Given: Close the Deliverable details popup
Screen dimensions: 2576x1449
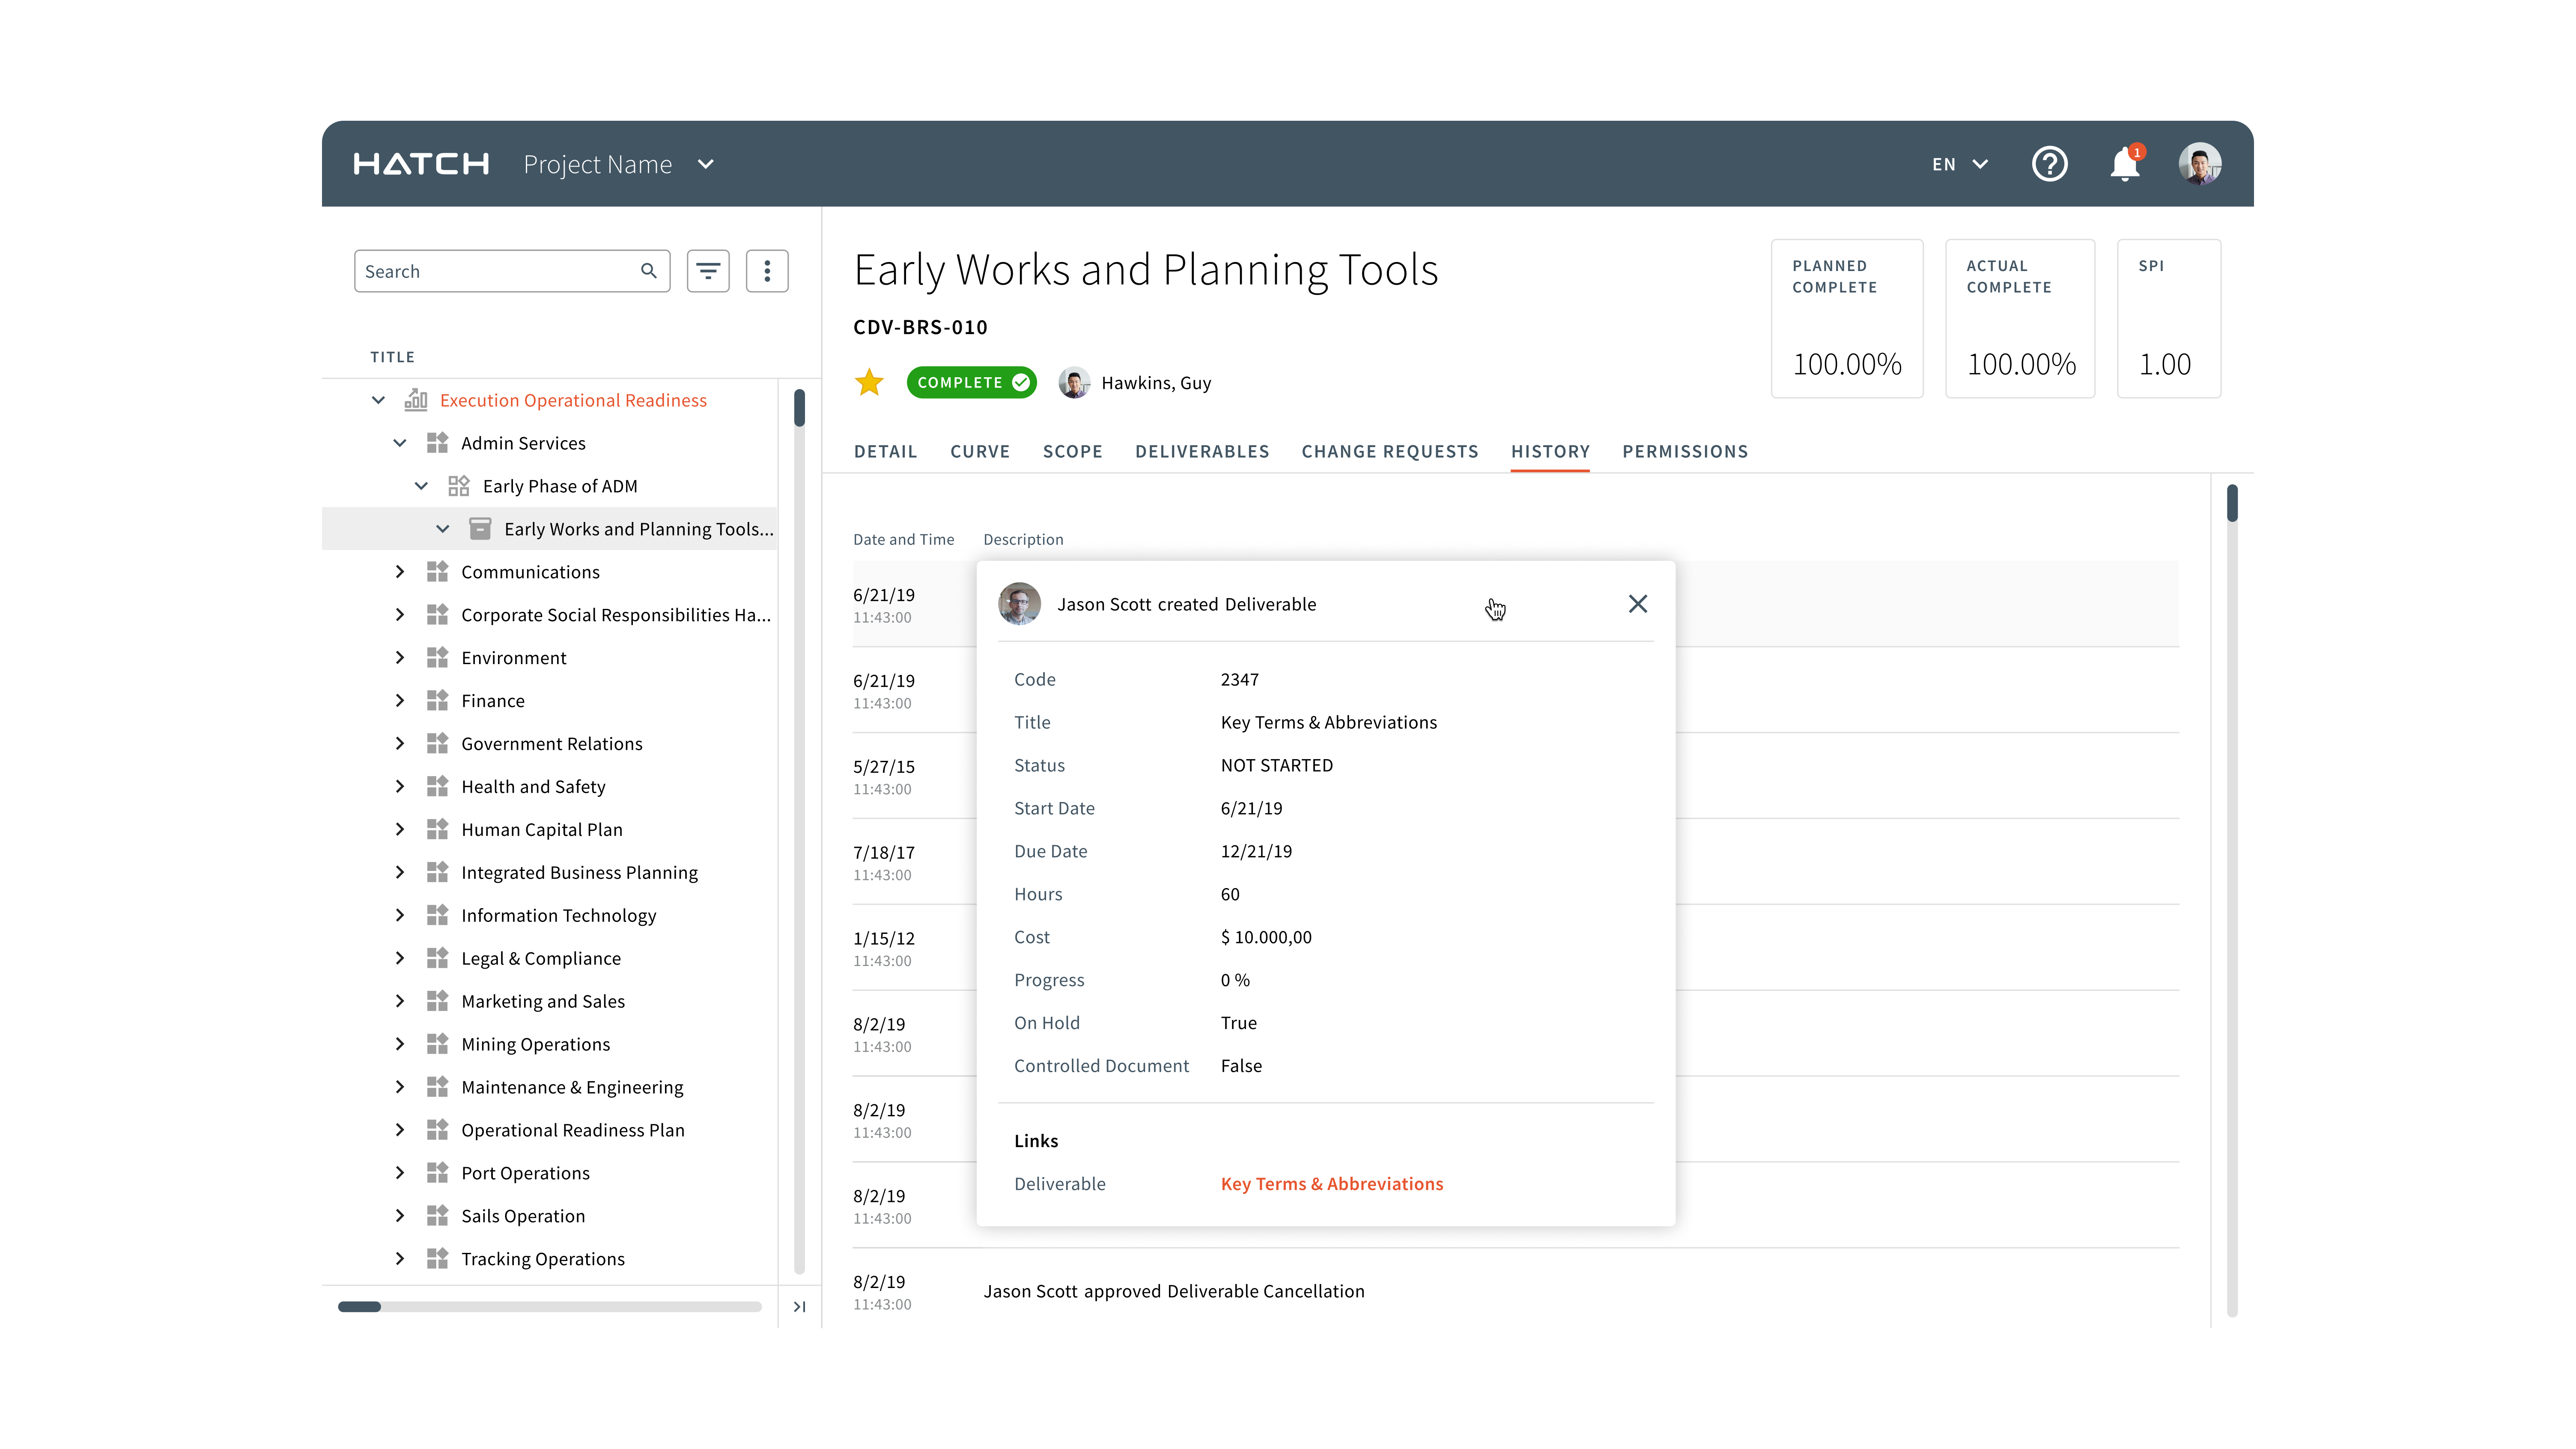Looking at the screenshot, I should tap(1637, 604).
